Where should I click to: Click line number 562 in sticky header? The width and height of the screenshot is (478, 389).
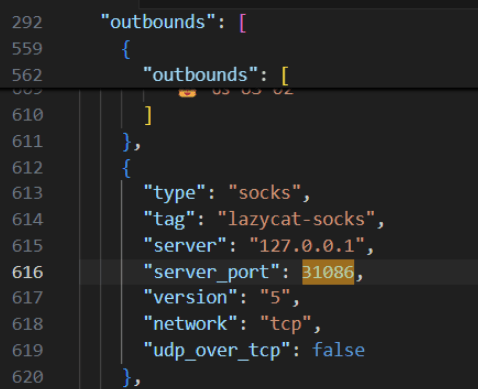click(x=27, y=75)
